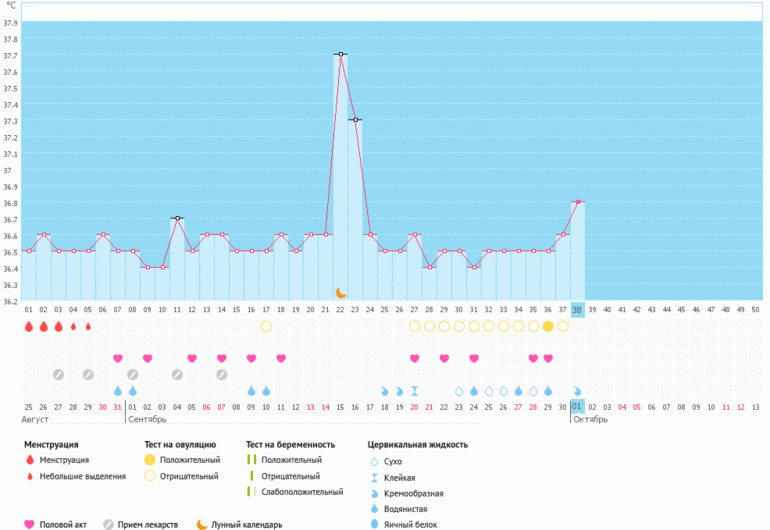770x530 pixels.
Task: Select the sticky cervical fluid icon on day 27
Action: tap(414, 390)
